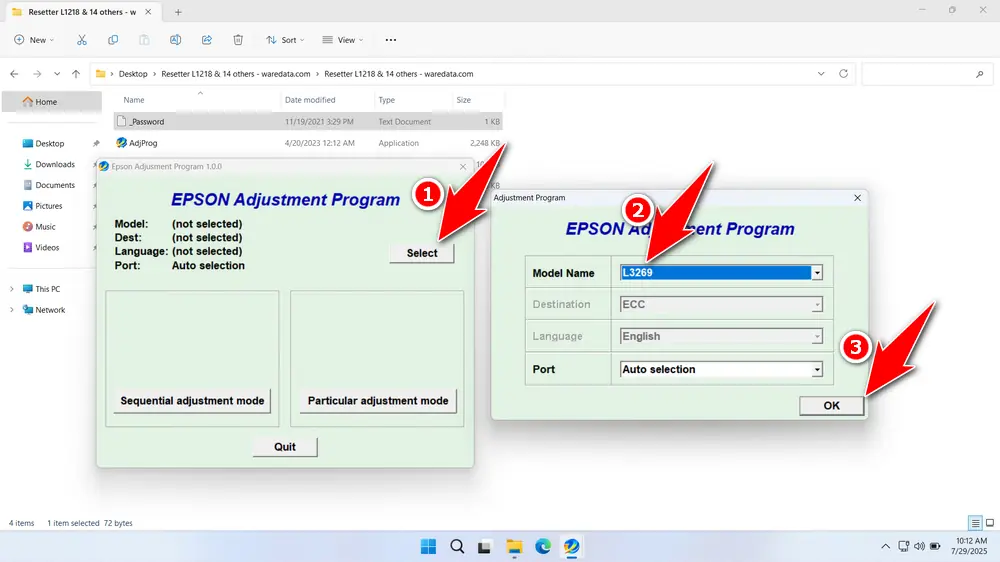Go forward with the Explorer forward arrow

[37, 74]
